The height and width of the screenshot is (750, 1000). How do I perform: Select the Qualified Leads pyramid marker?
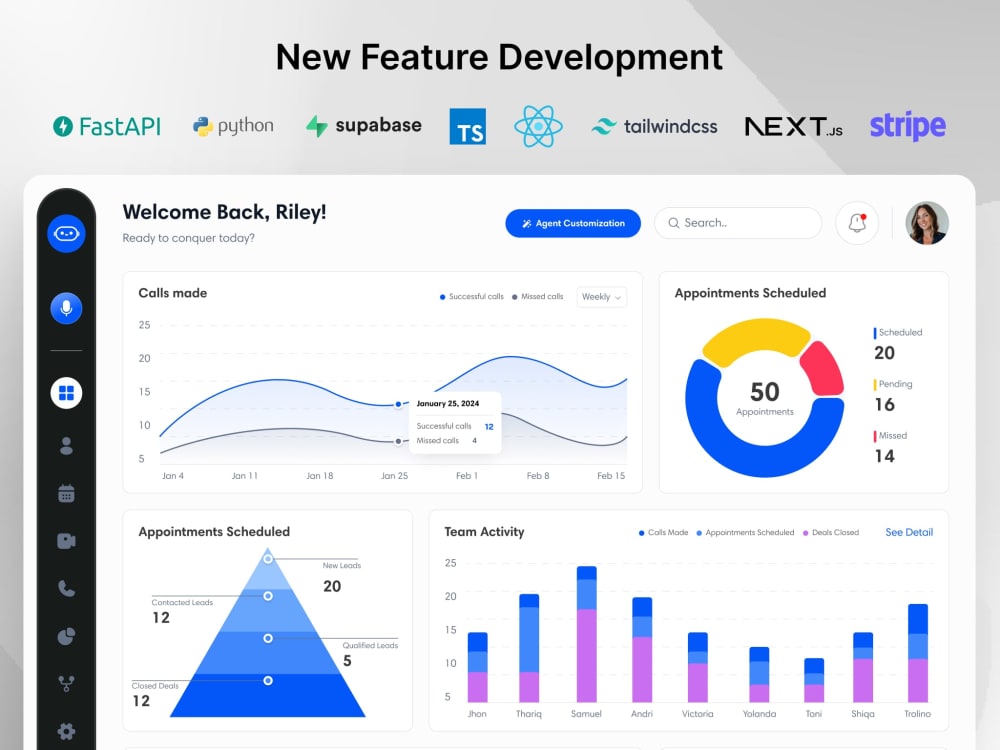268,638
